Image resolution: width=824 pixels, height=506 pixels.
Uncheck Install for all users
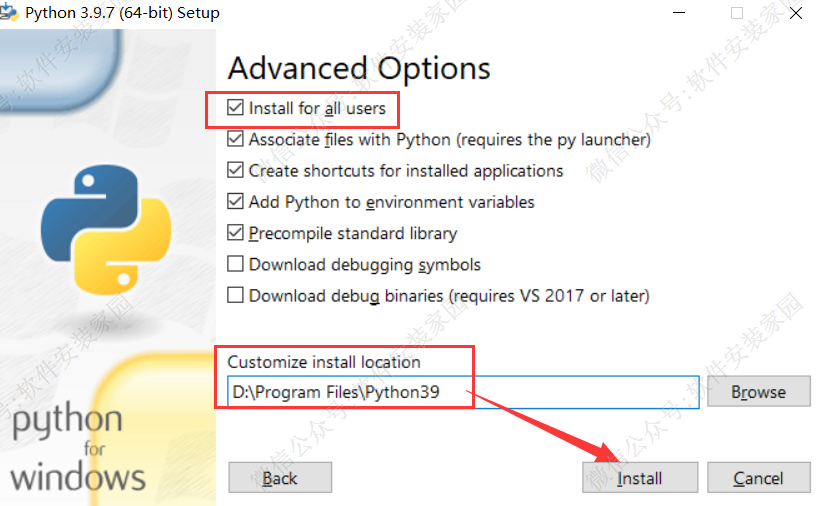pos(236,108)
